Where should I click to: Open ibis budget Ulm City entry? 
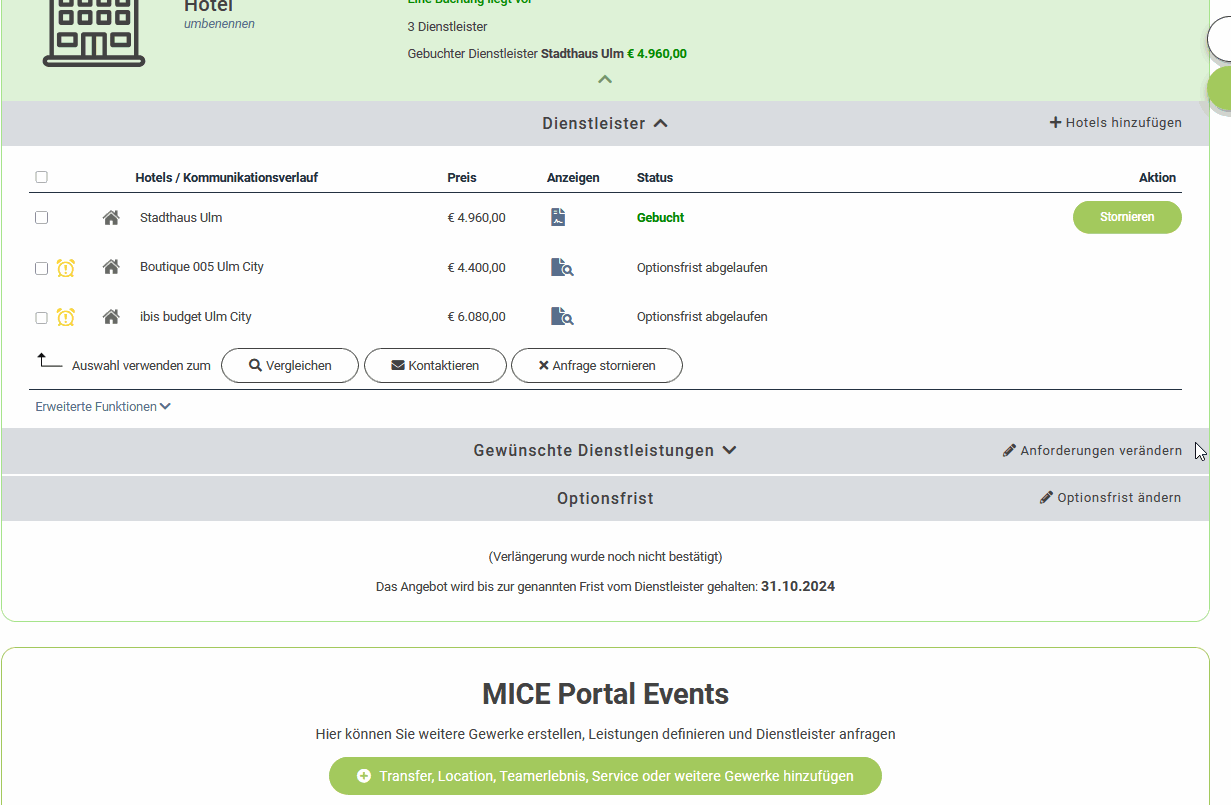(x=196, y=317)
